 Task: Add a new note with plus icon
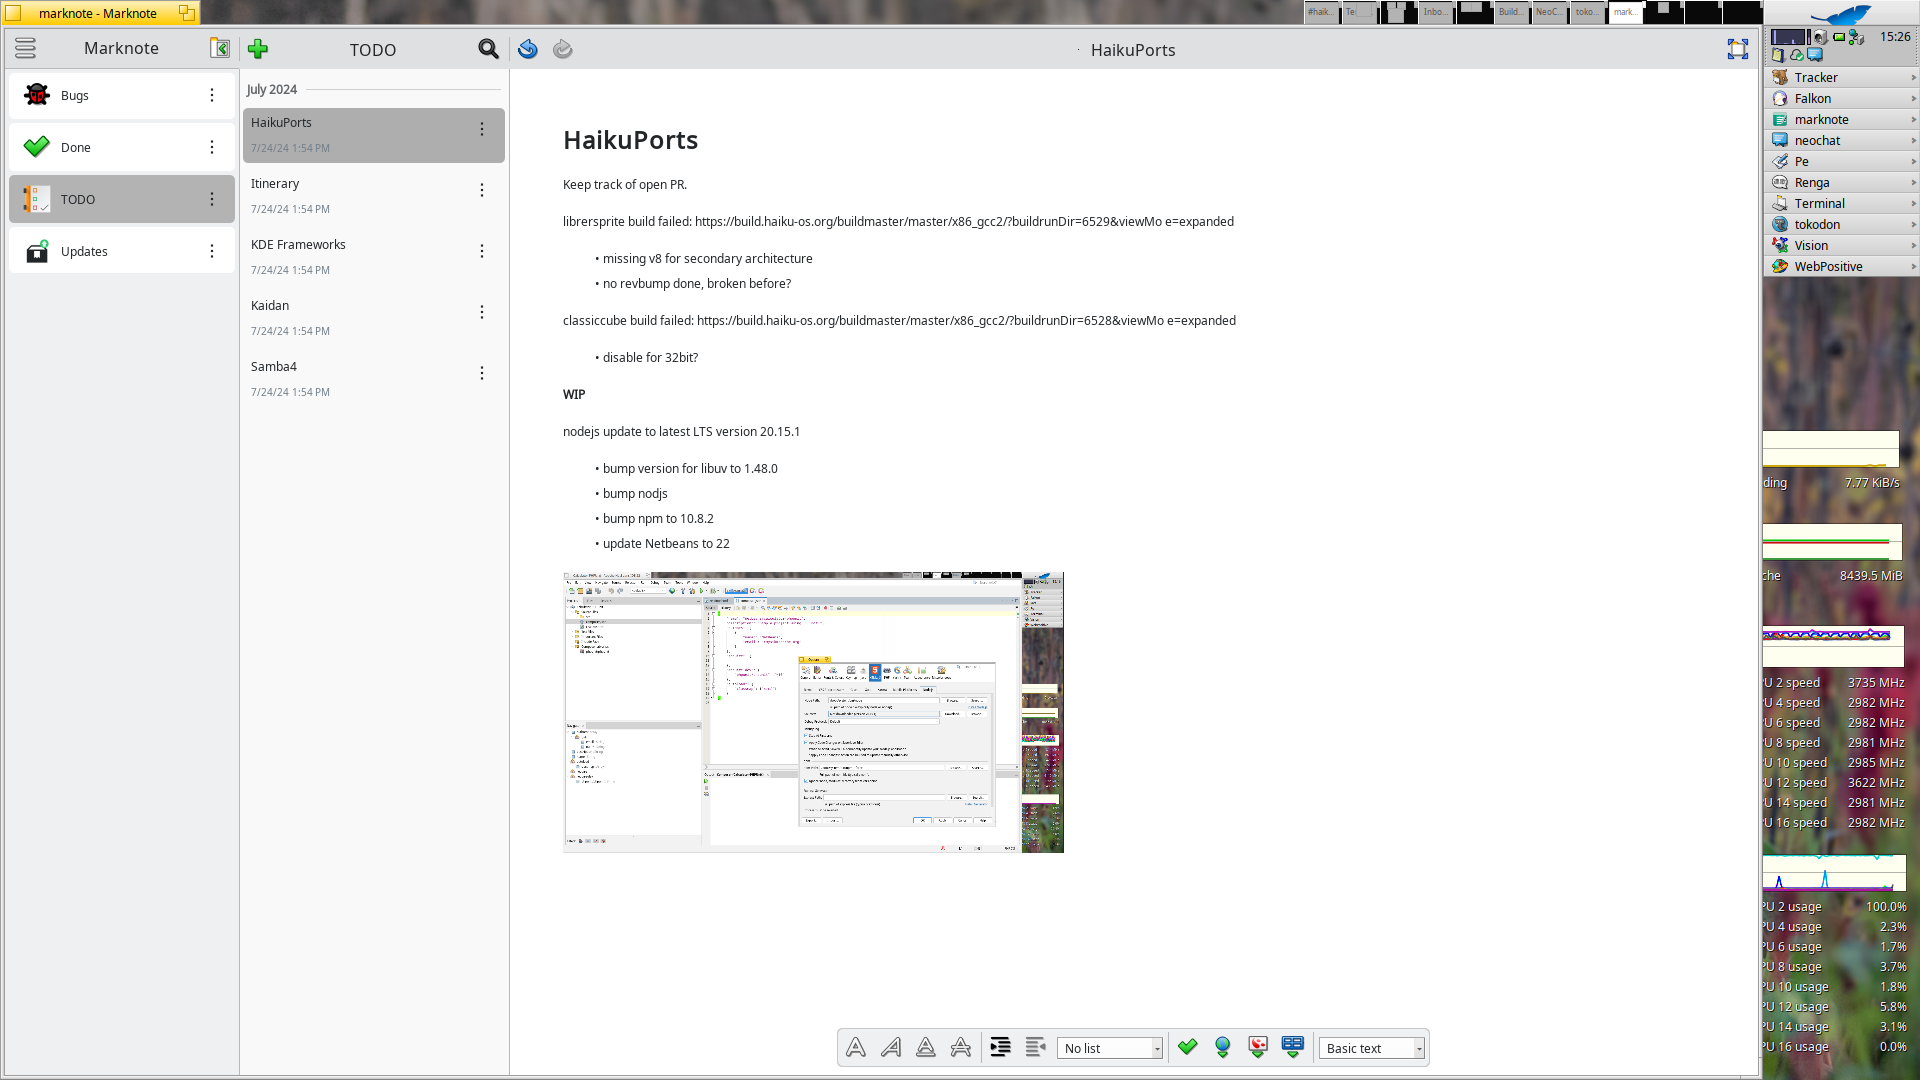point(258,49)
